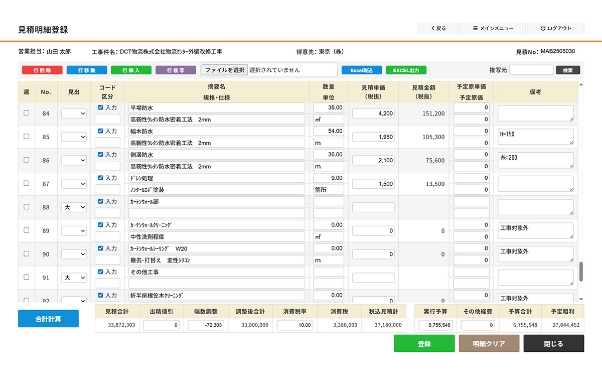Click the scroll-down arrow of the table
The image size is (602, 376).
click(x=581, y=299)
